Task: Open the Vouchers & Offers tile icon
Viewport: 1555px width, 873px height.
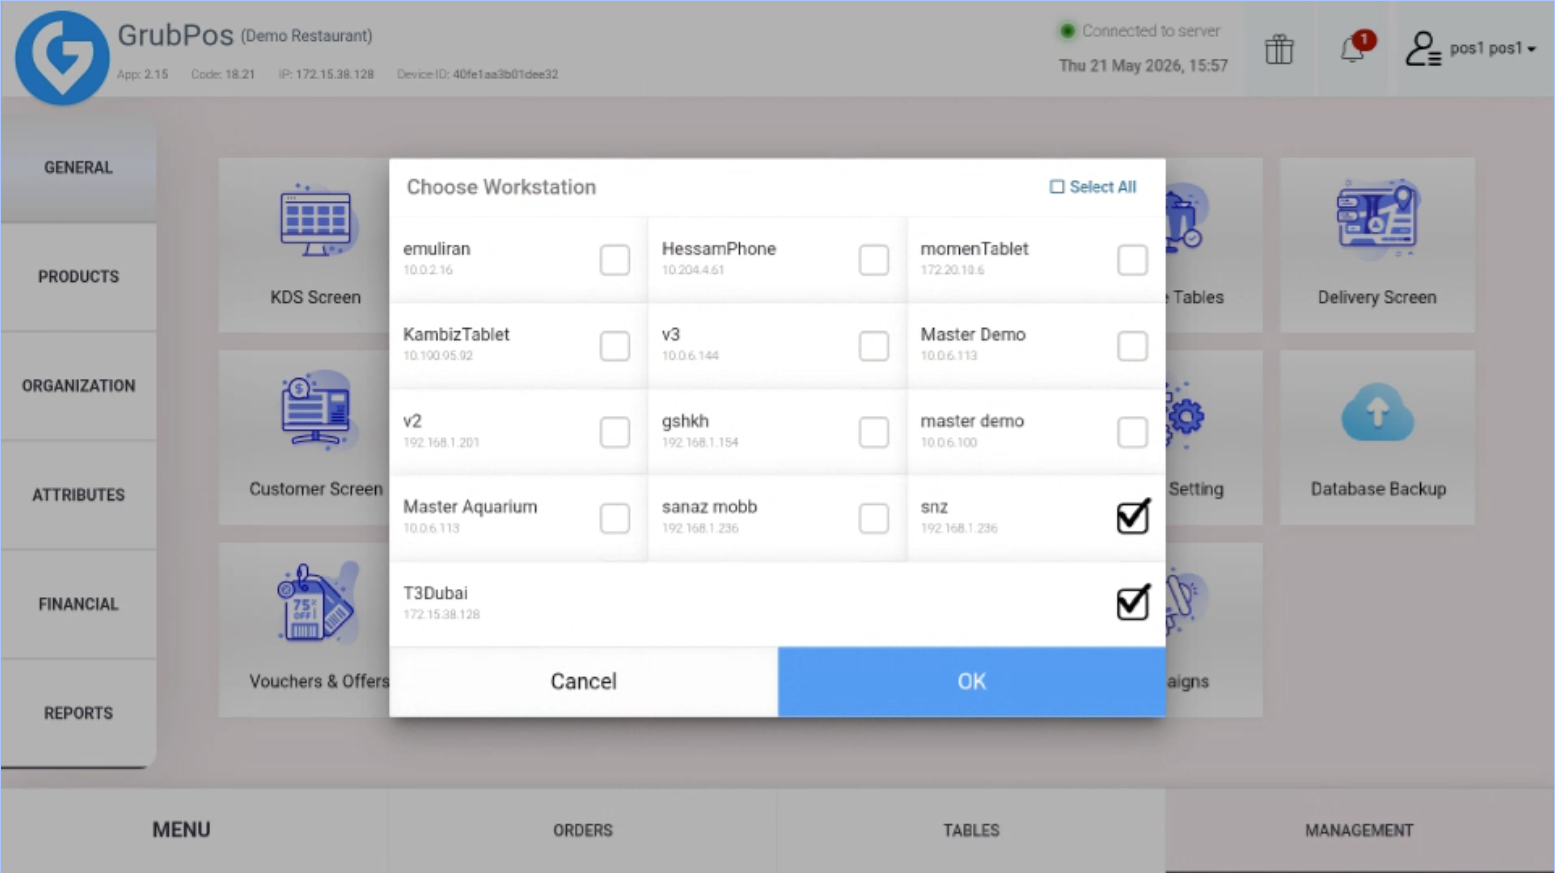Action: (x=315, y=603)
